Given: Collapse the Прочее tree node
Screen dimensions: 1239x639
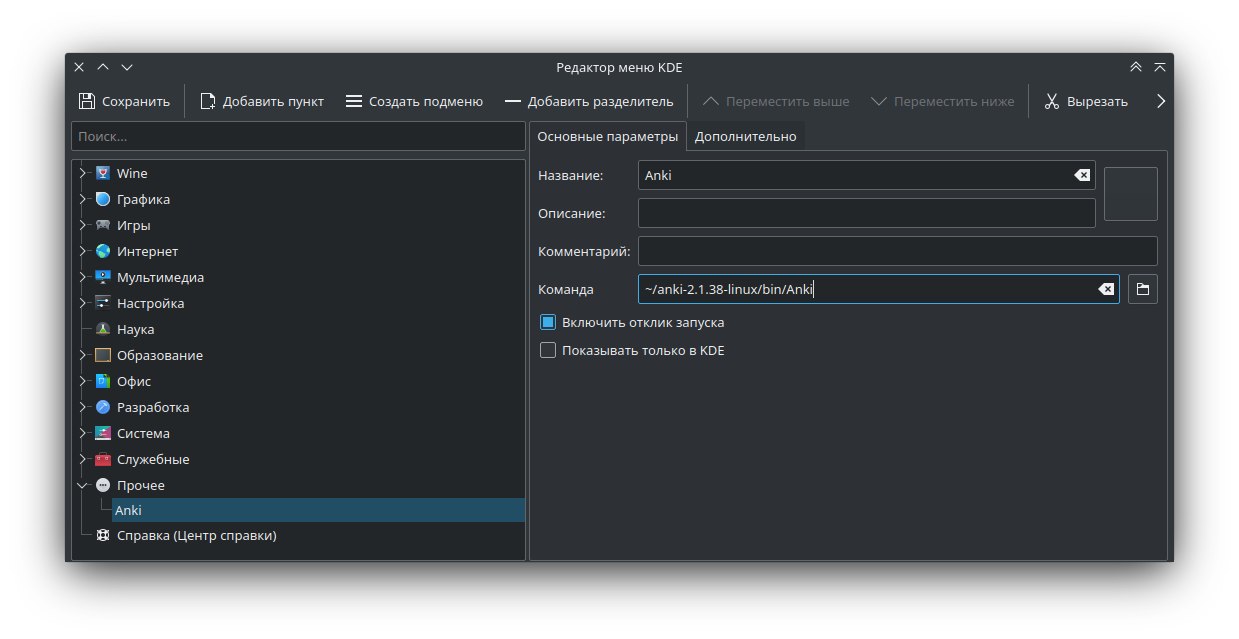Looking at the screenshot, I should 84,485.
